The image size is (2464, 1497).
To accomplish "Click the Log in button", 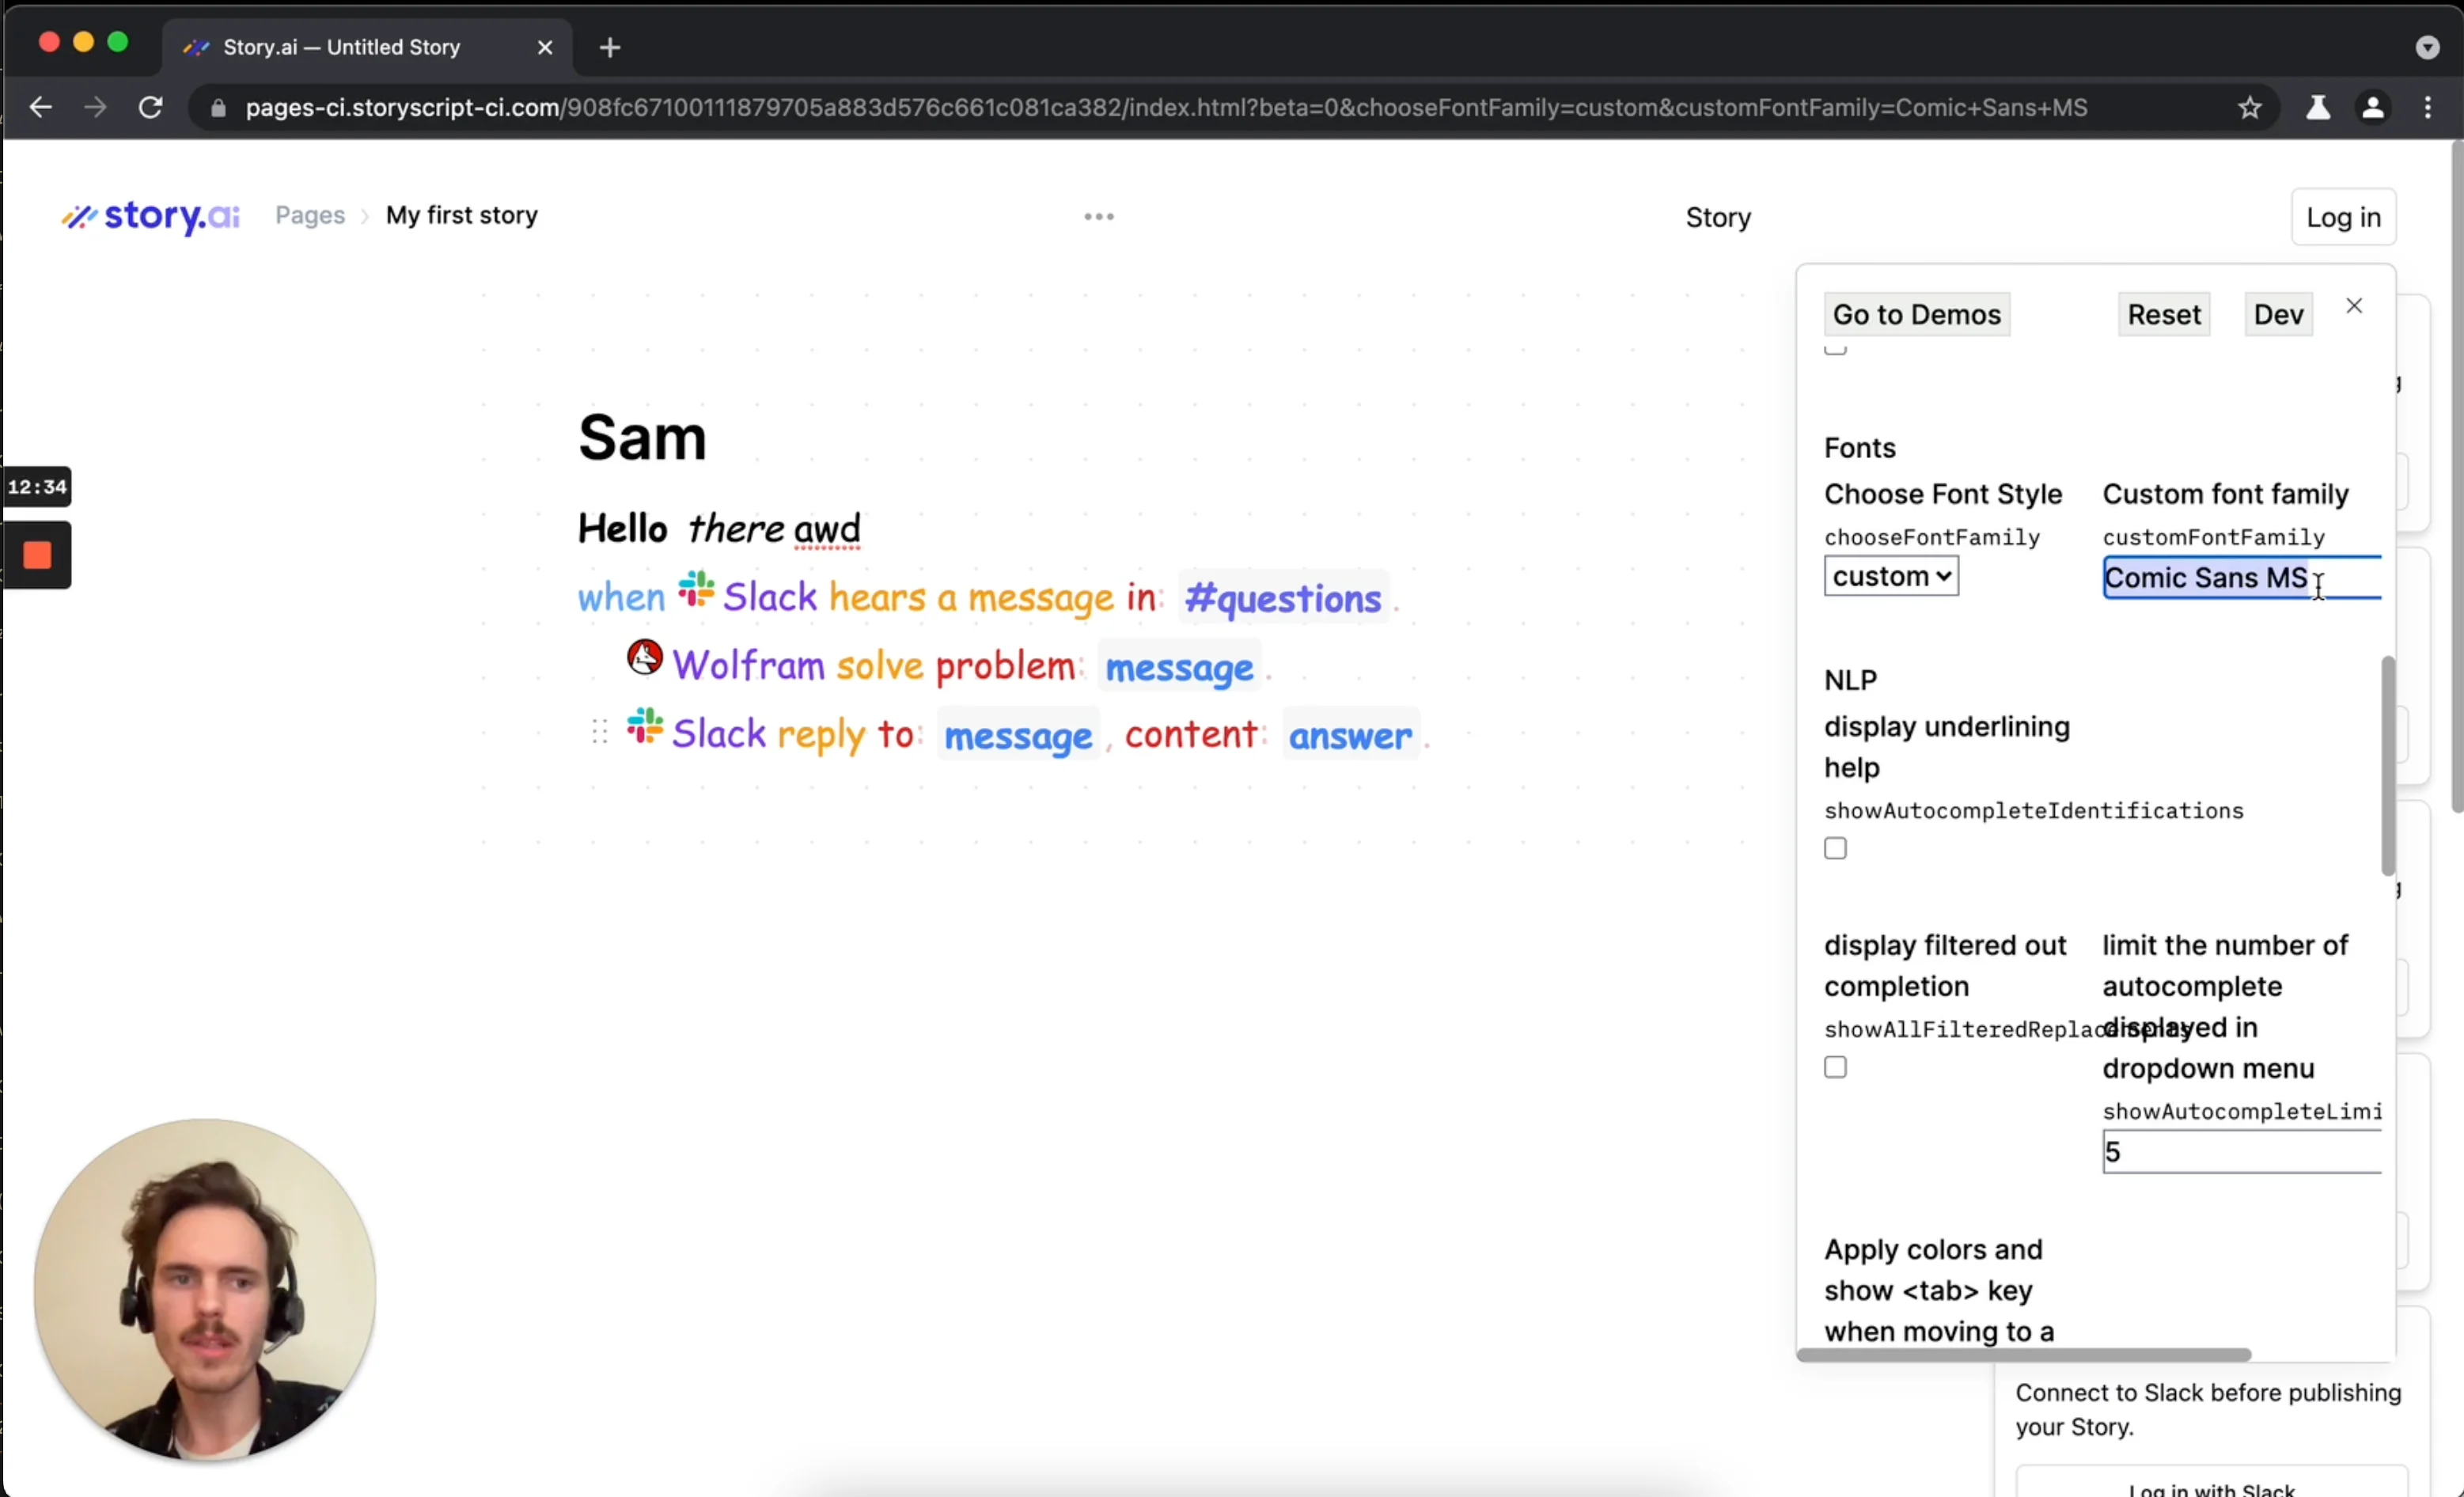I will 2343,217.
